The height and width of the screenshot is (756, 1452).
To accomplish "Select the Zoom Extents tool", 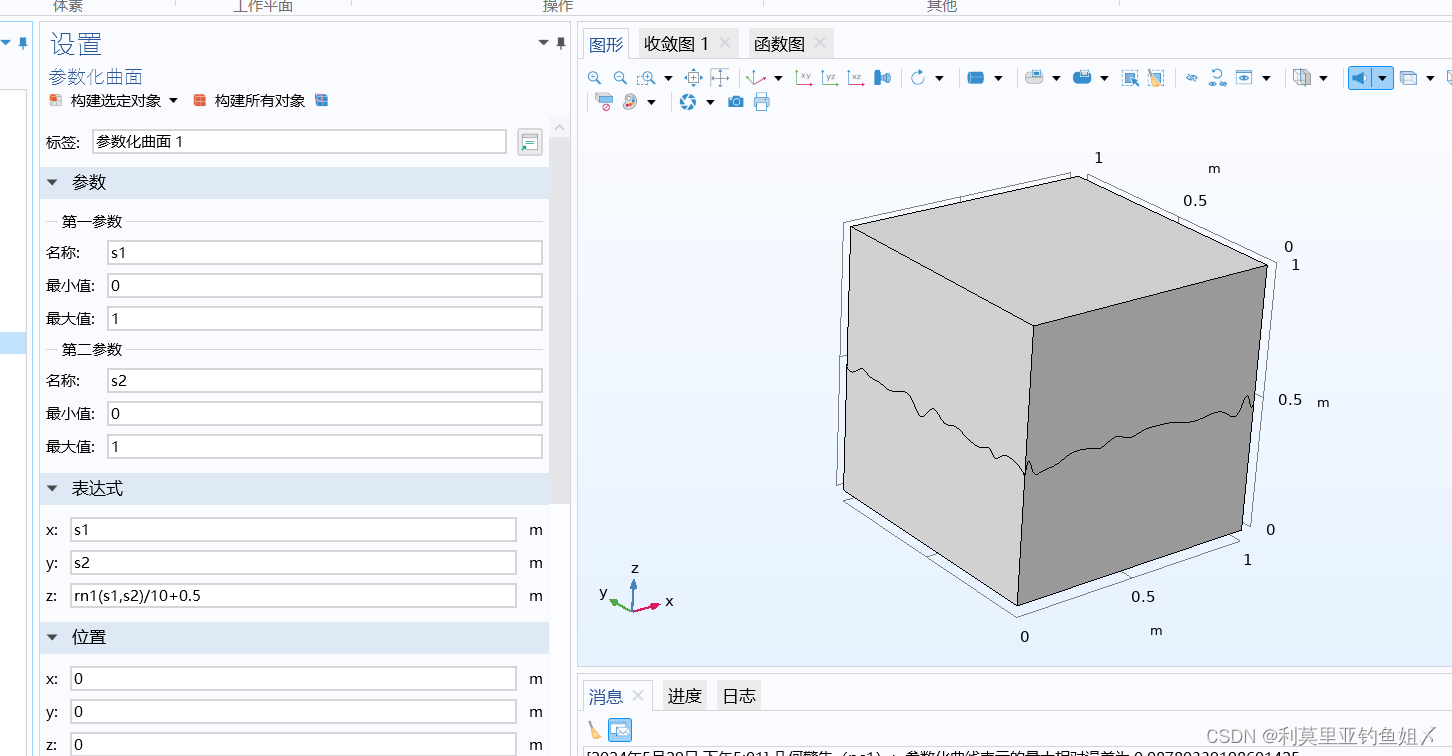I will pos(693,76).
